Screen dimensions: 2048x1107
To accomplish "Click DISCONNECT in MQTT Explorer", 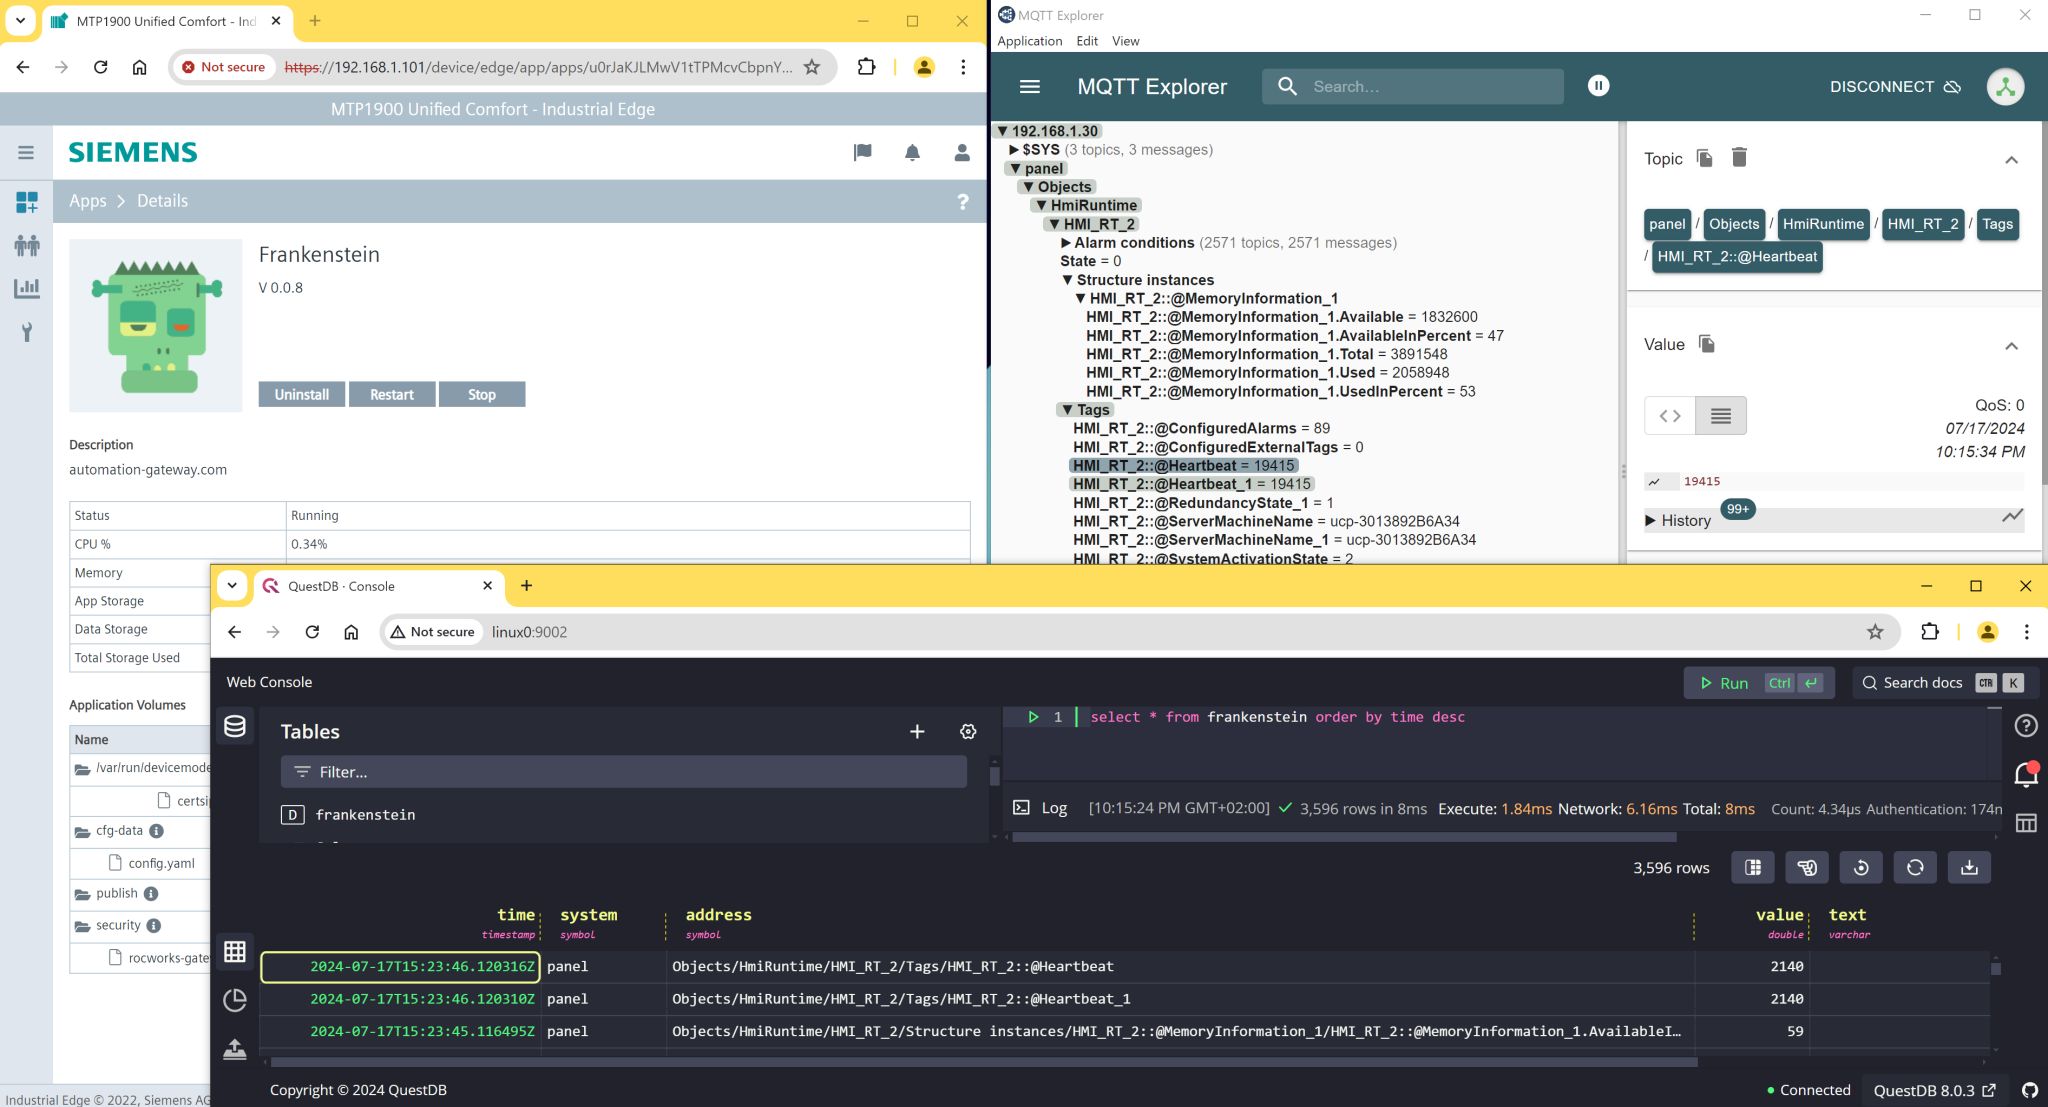I will point(1894,87).
